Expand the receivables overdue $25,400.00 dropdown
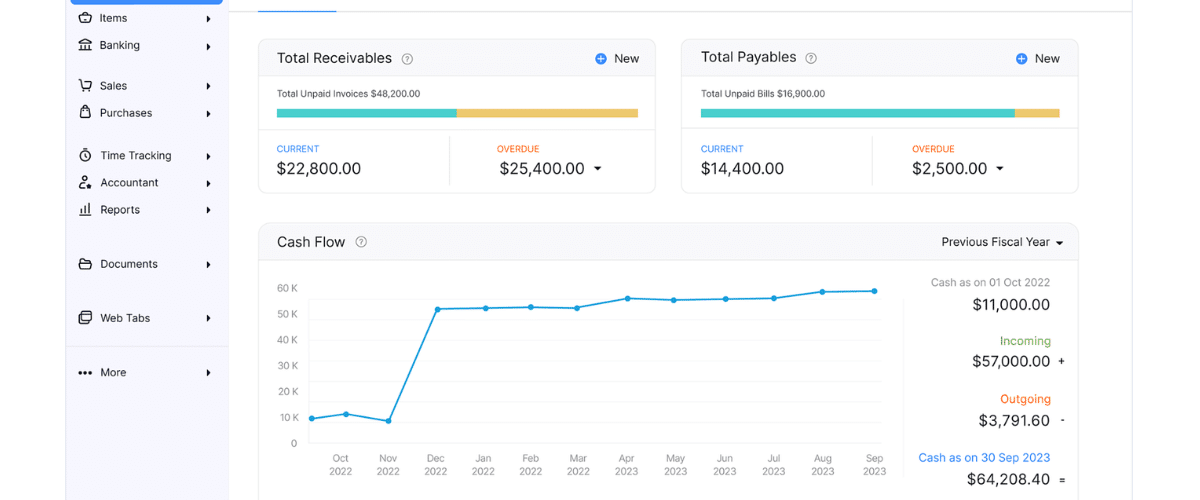Screen dimensions: 1200x500 pyautogui.click(x=597, y=169)
